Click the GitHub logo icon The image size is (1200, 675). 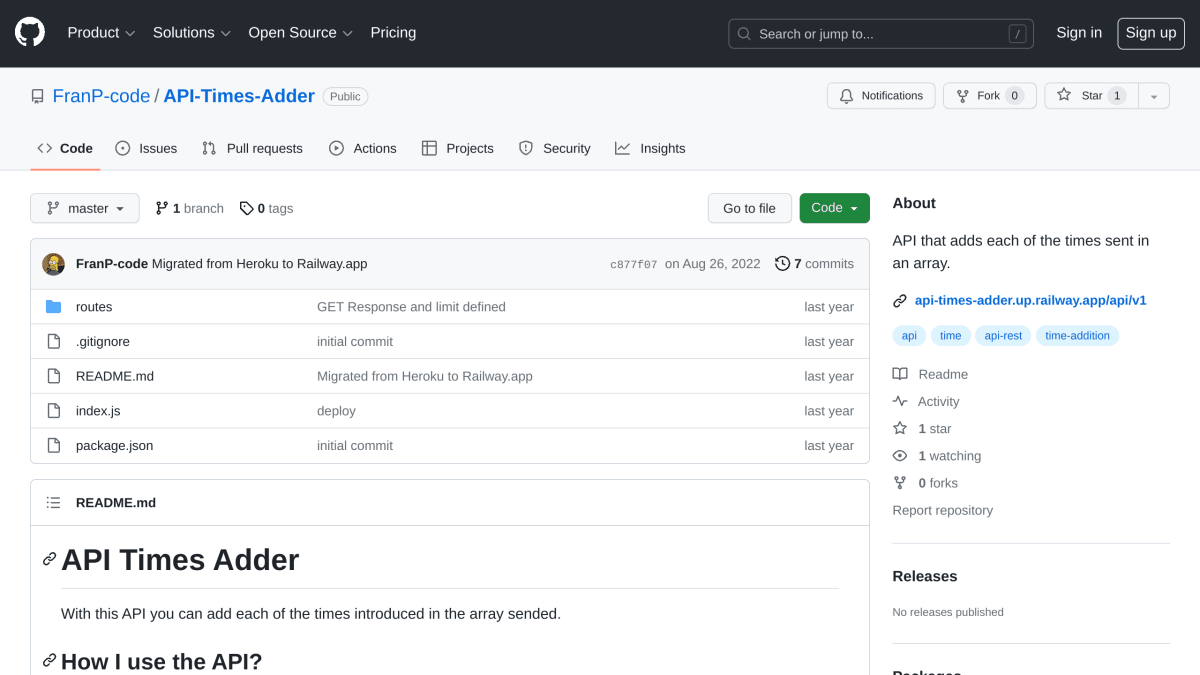30,33
